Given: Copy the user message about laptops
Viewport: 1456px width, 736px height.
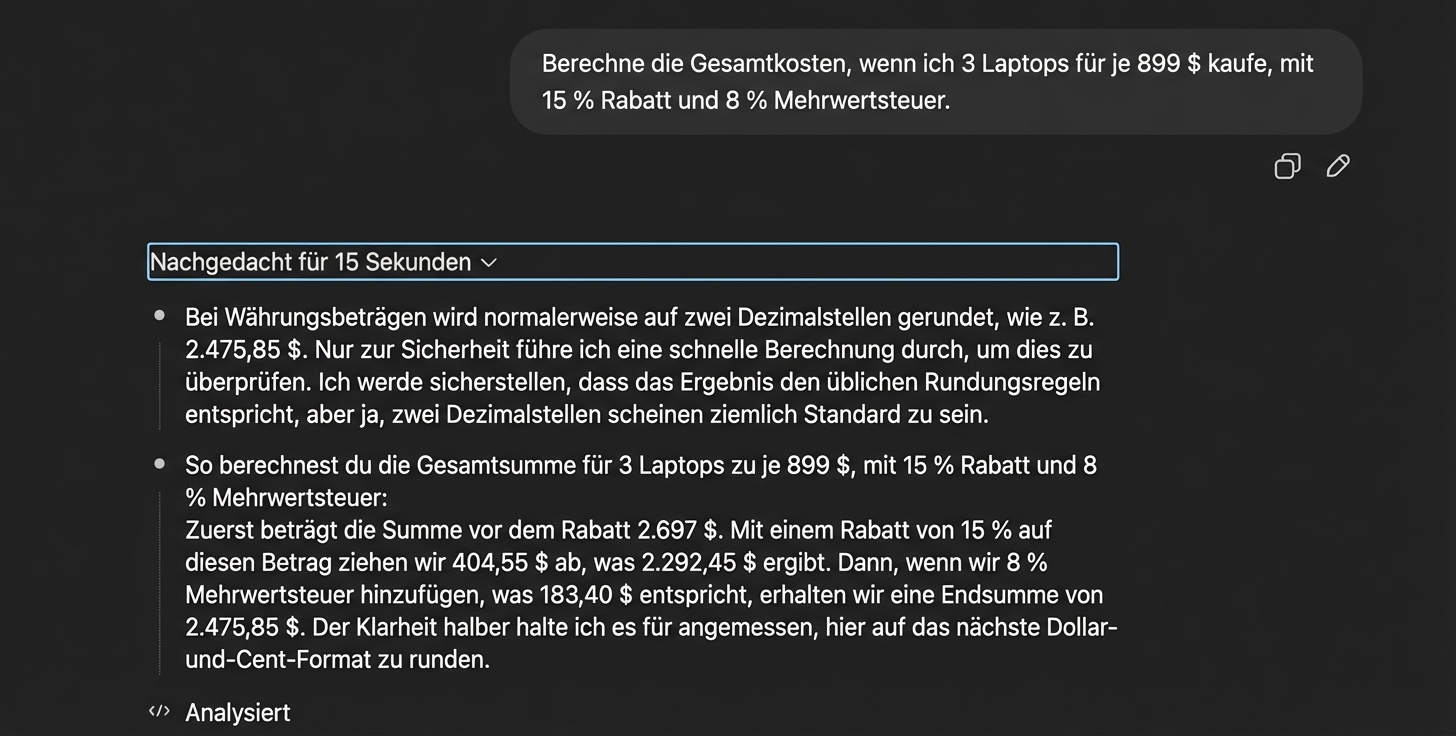Looking at the screenshot, I should pos(1287,166).
